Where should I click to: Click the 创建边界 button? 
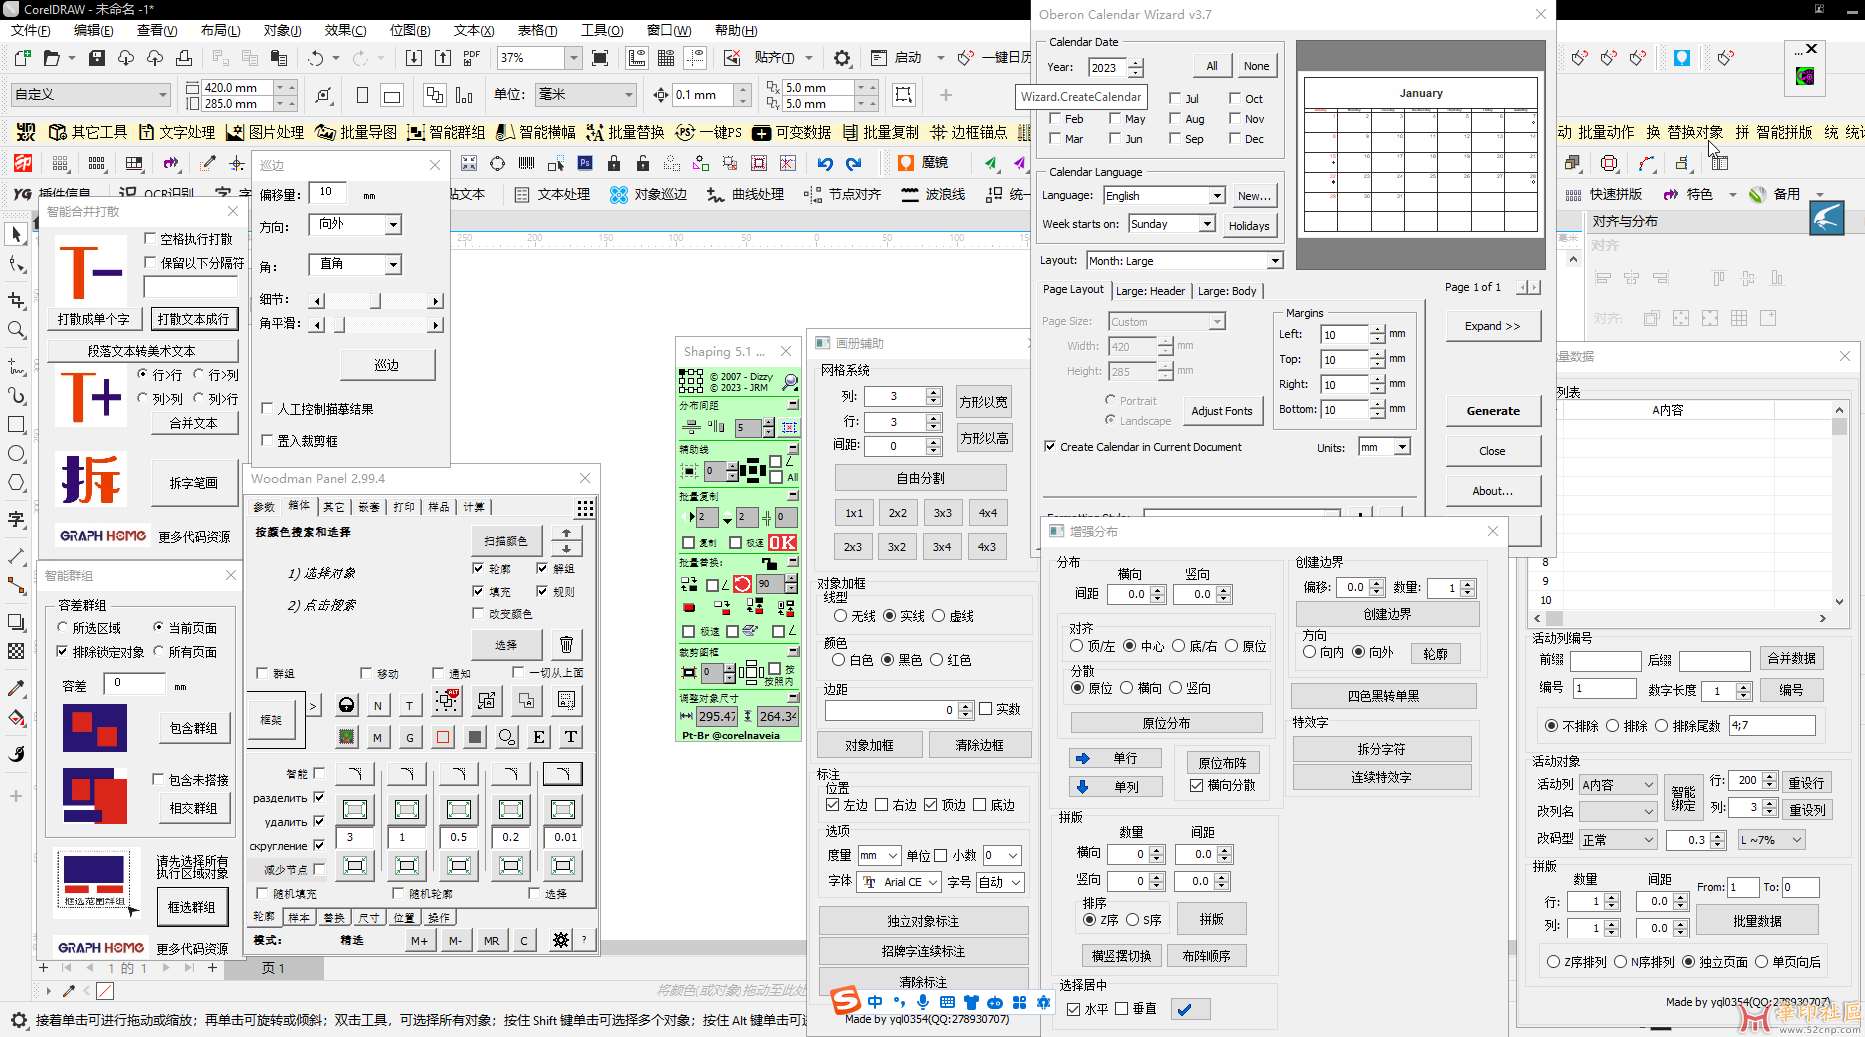1387,614
